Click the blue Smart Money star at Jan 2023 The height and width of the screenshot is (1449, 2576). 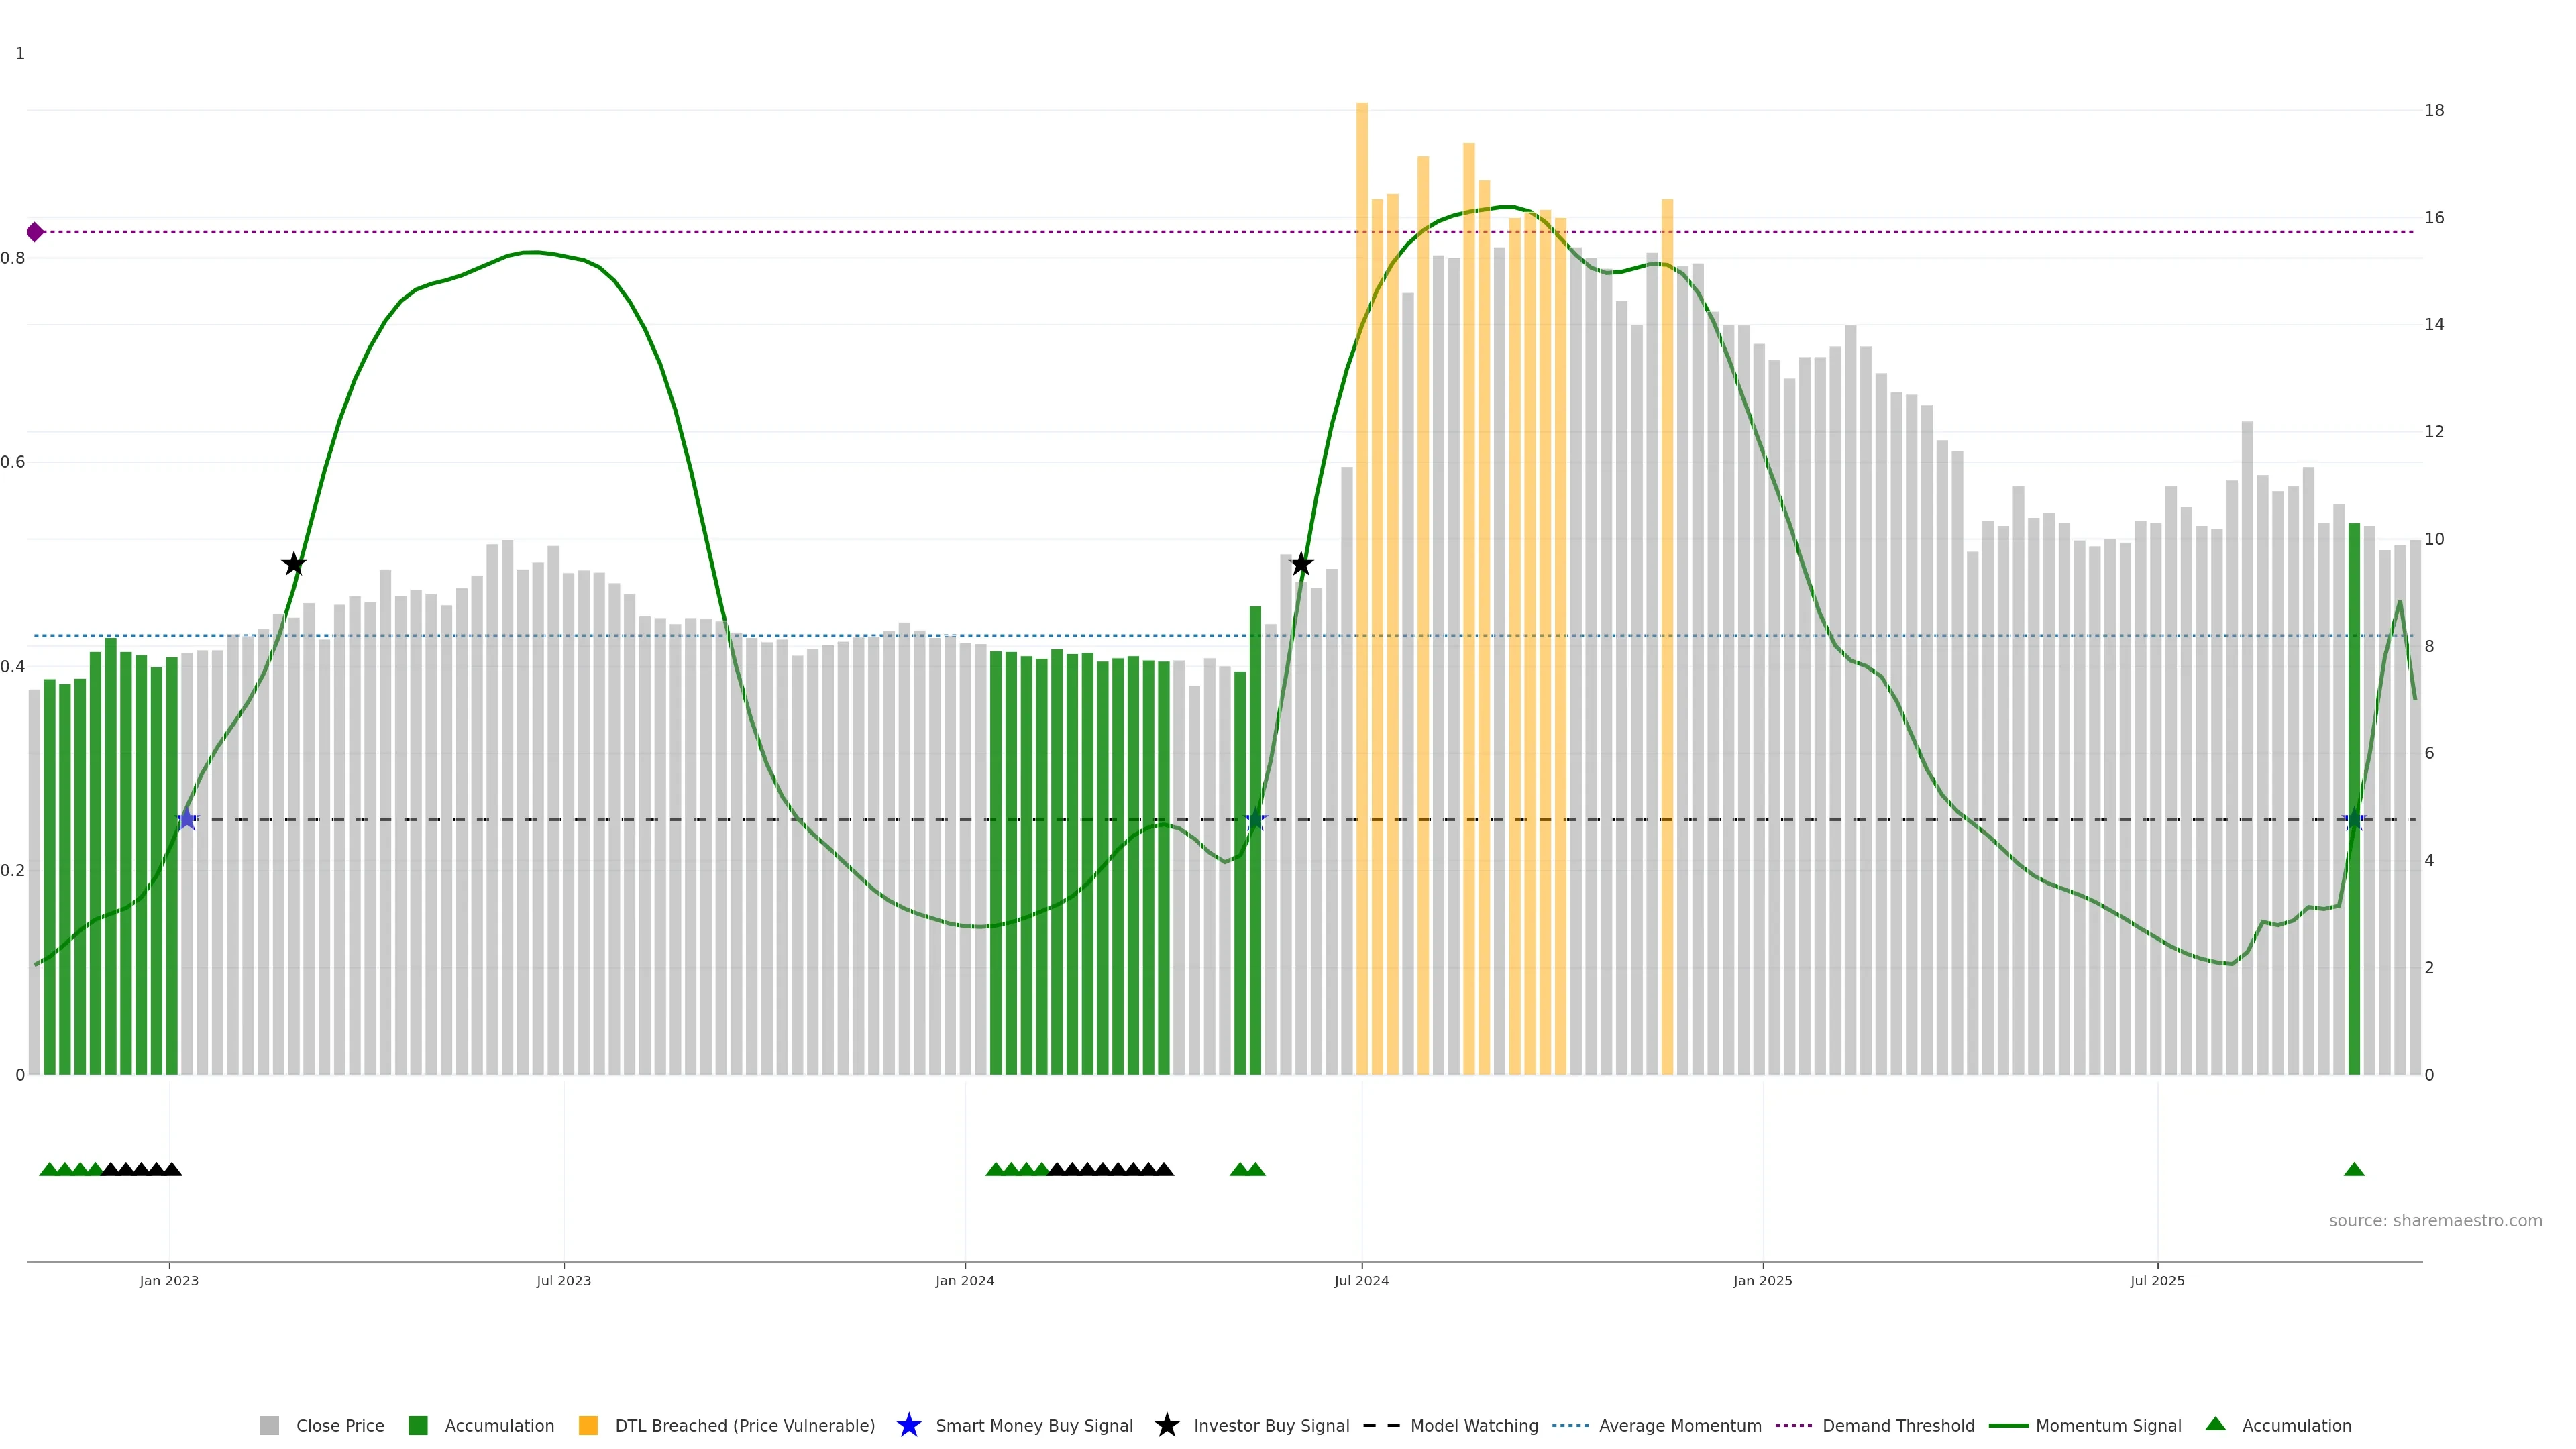(186, 819)
